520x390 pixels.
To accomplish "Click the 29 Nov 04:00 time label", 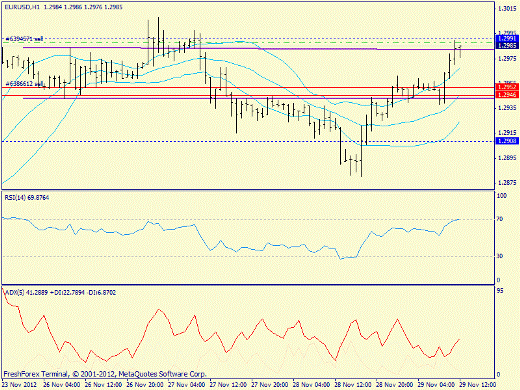I will [x=437, y=385].
